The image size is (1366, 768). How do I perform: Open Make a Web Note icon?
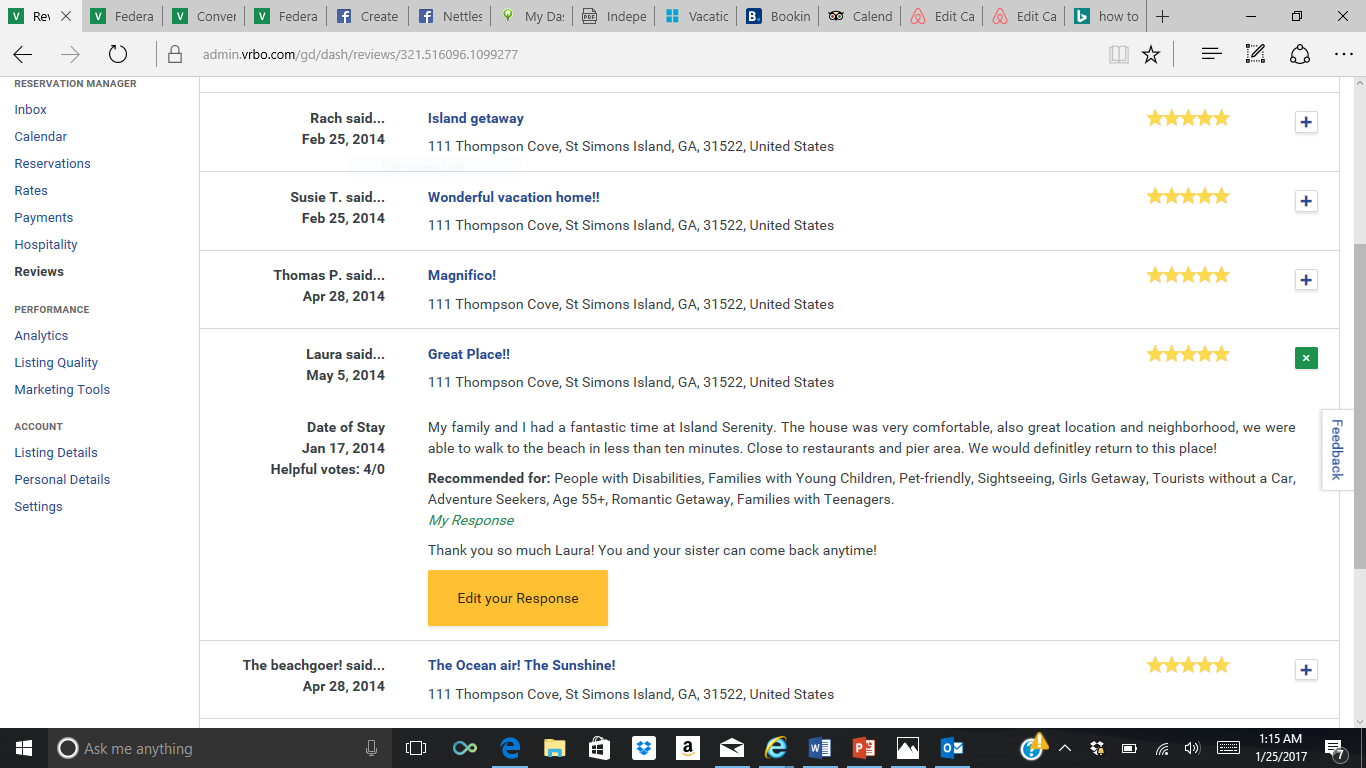[1255, 55]
